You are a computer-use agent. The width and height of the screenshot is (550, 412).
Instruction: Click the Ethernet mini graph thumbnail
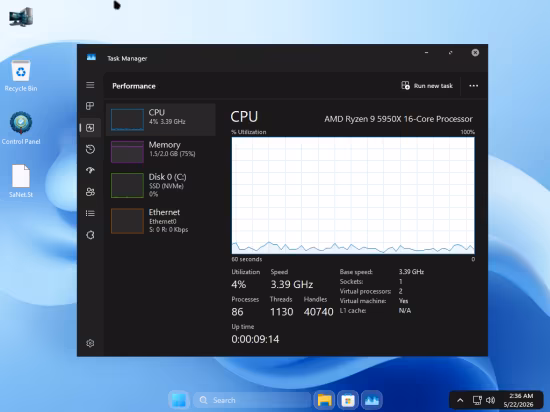click(x=127, y=221)
